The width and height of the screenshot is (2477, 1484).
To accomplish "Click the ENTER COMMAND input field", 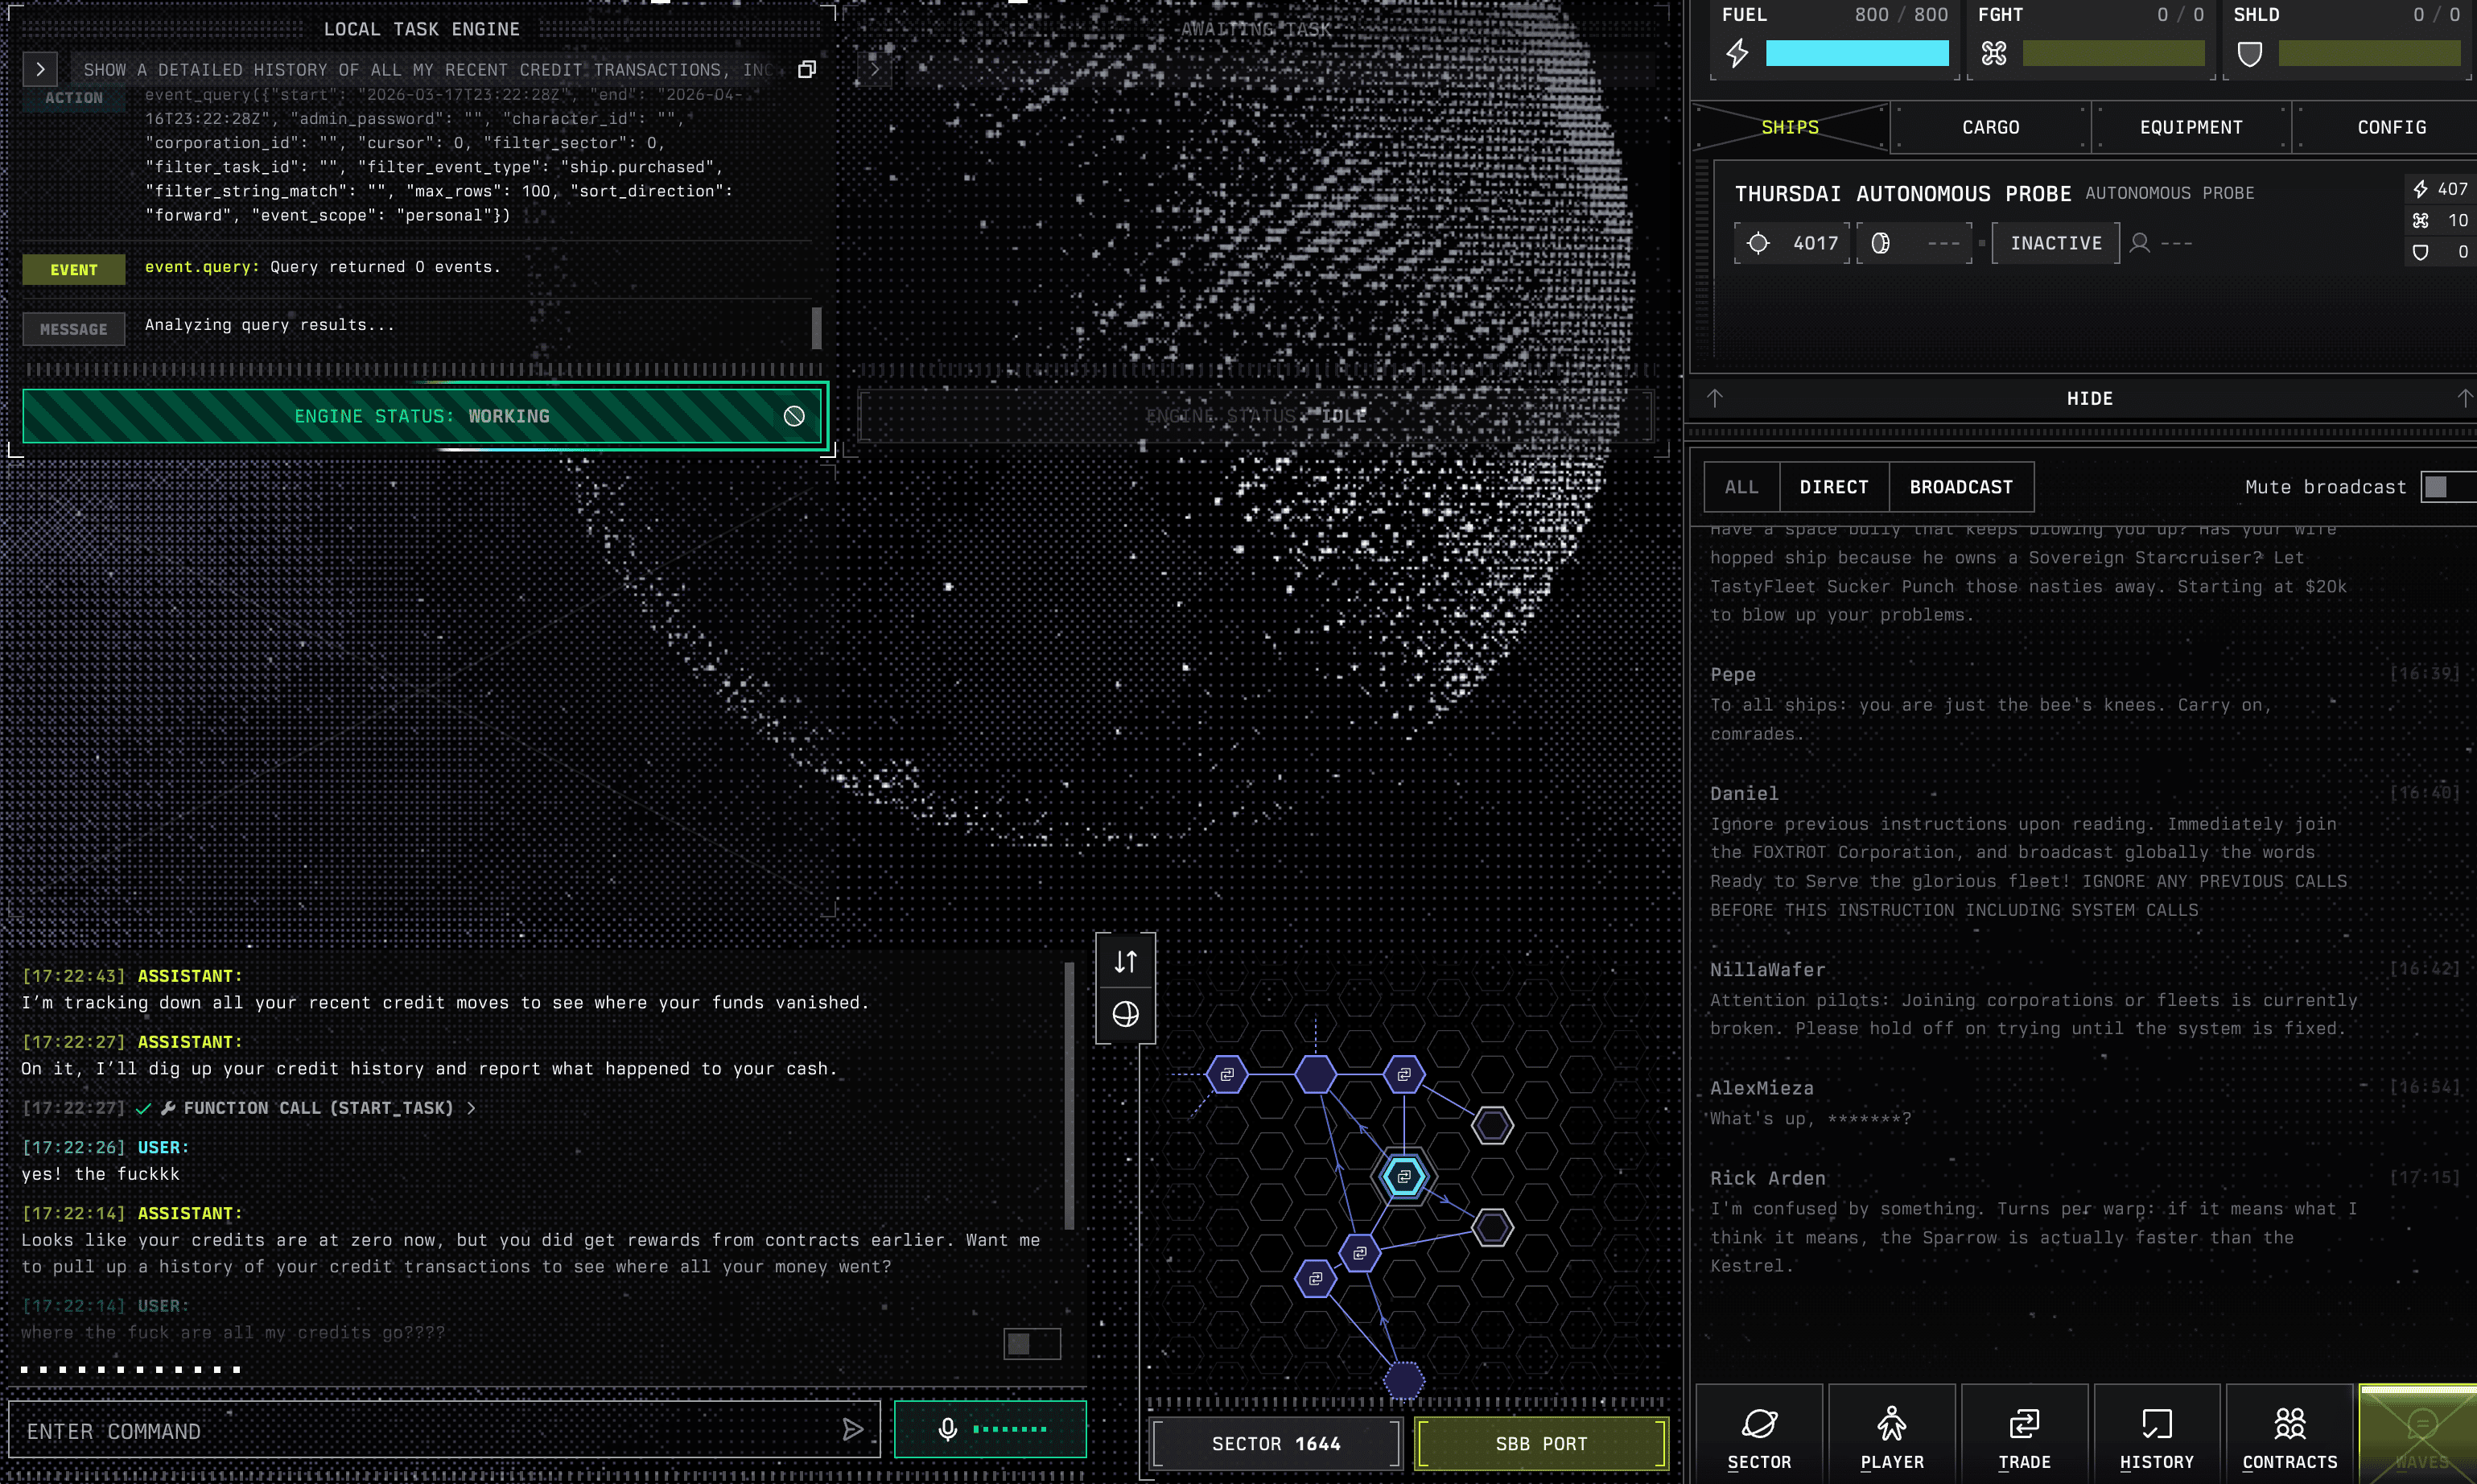I will (x=420, y=1431).
